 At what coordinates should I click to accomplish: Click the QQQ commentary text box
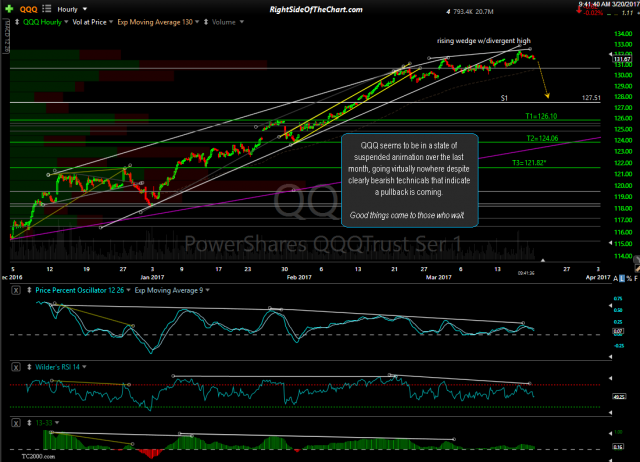[x=409, y=180]
